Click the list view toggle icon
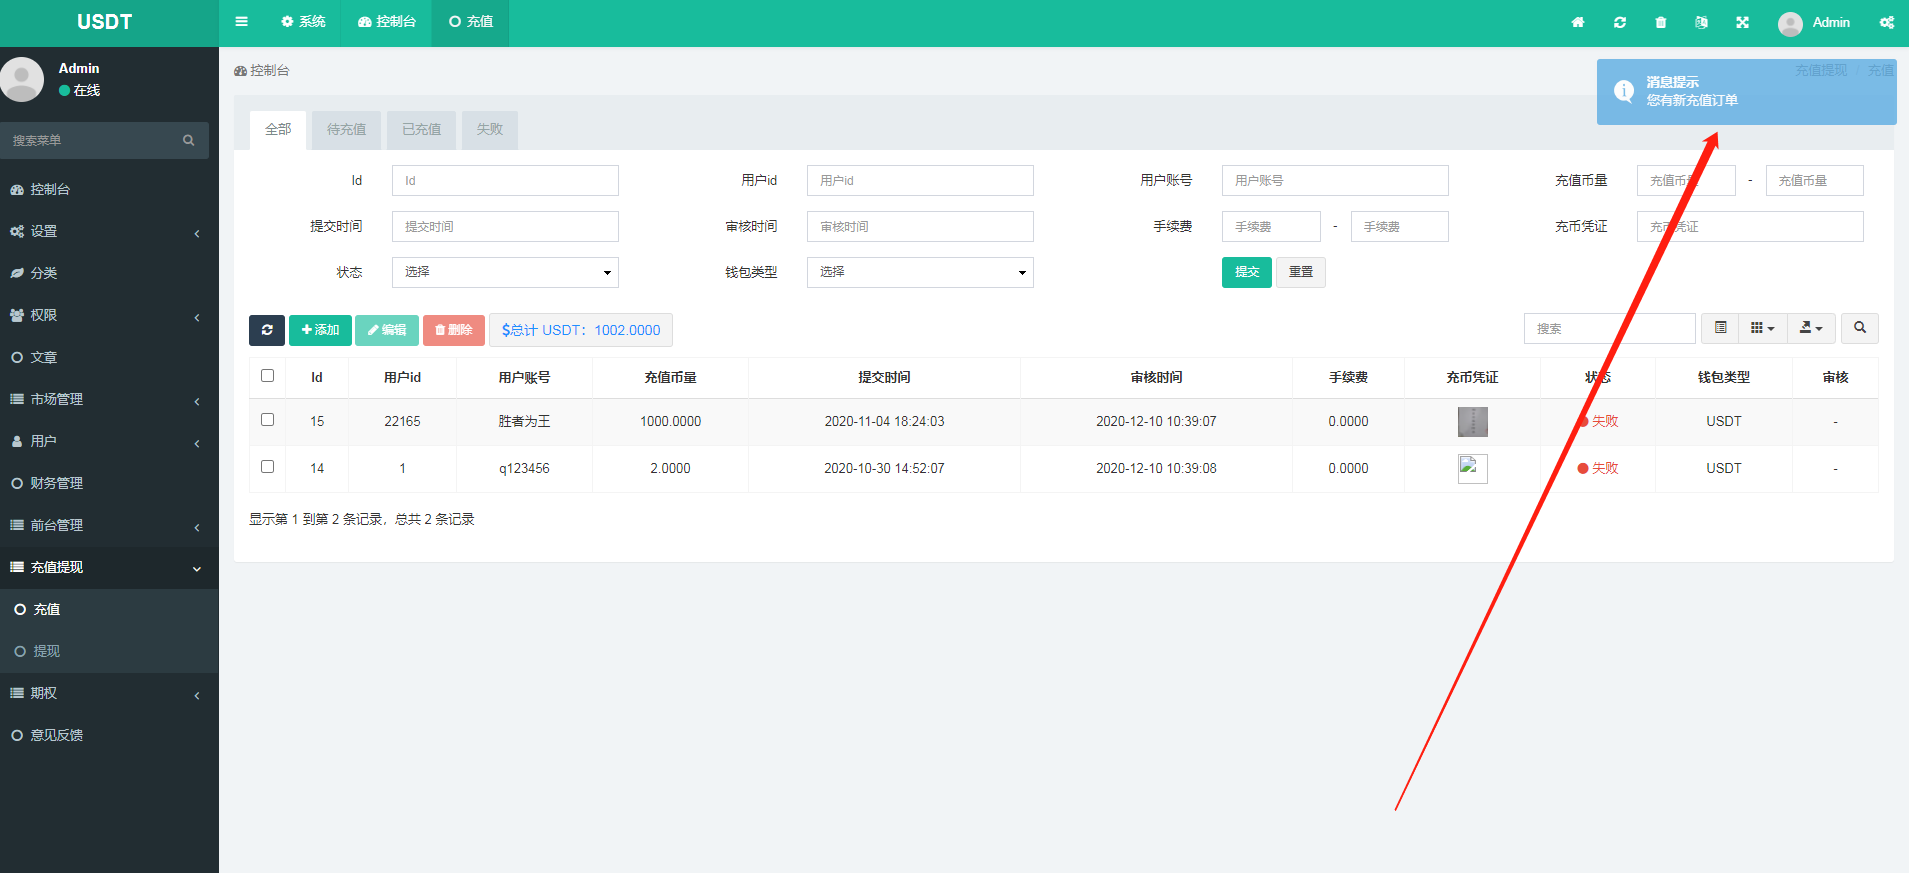 pyautogui.click(x=1720, y=328)
